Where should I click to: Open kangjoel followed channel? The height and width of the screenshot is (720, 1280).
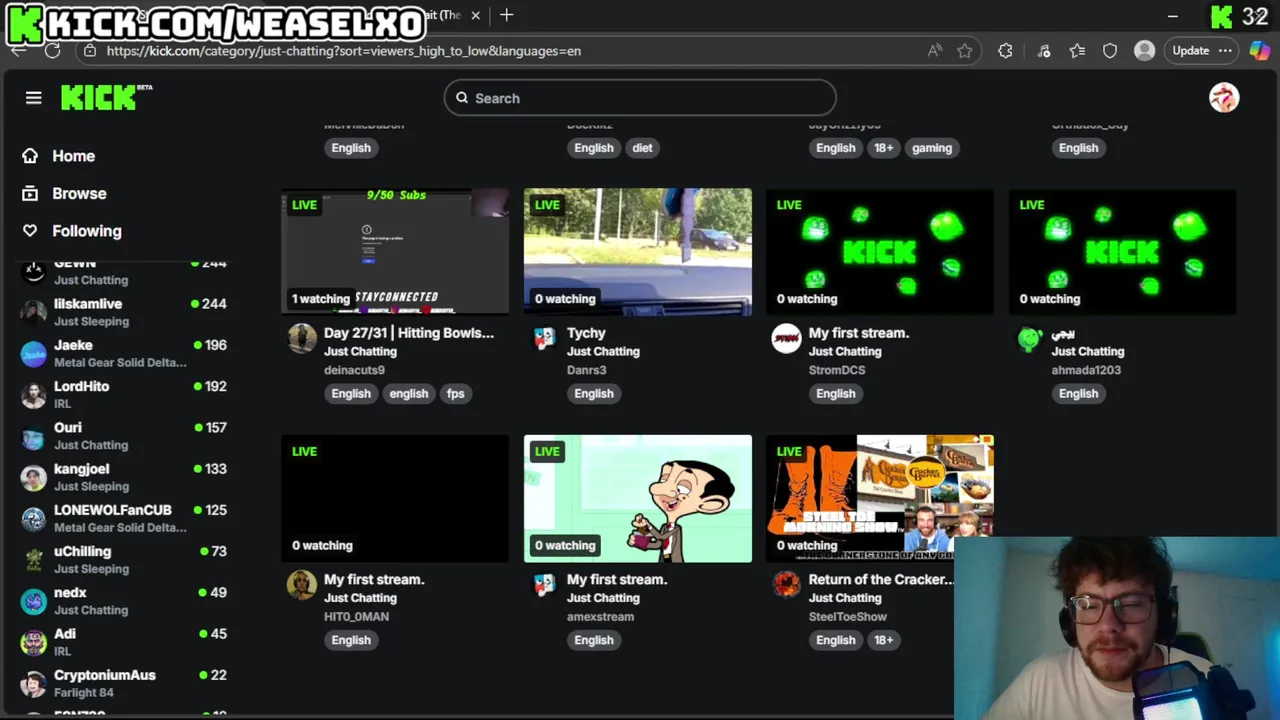pyautogui.click(x=125, y=477)
